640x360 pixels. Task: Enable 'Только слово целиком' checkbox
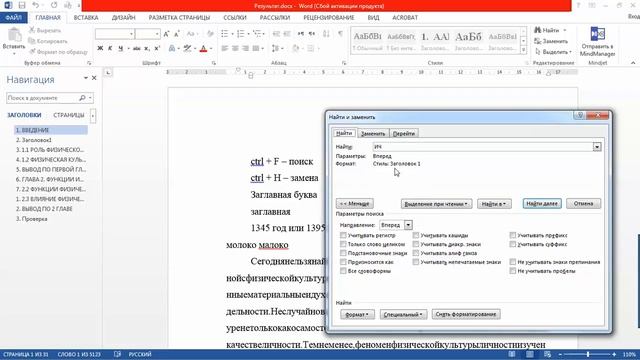pyautogui.click(x=343, y=244)
